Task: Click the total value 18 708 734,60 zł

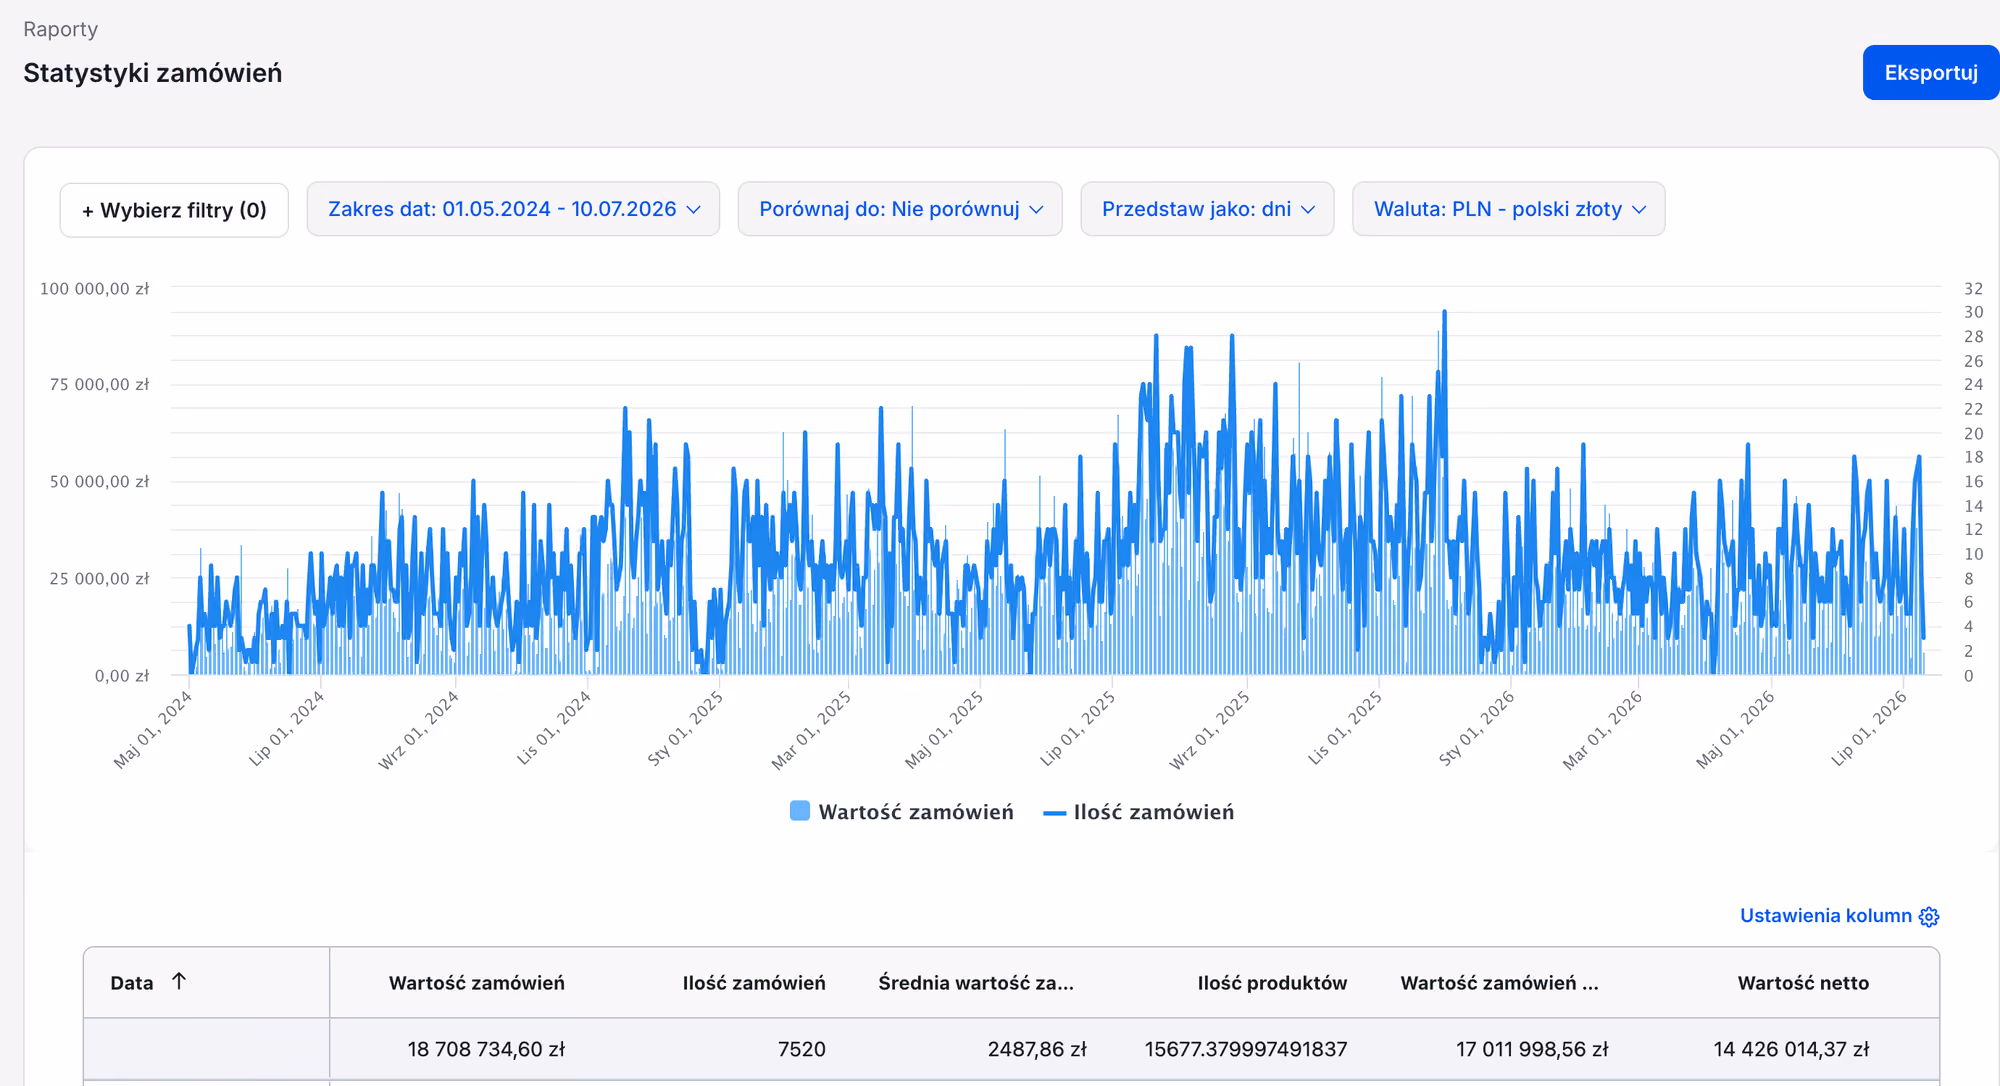Action: tap(486, 1049)
